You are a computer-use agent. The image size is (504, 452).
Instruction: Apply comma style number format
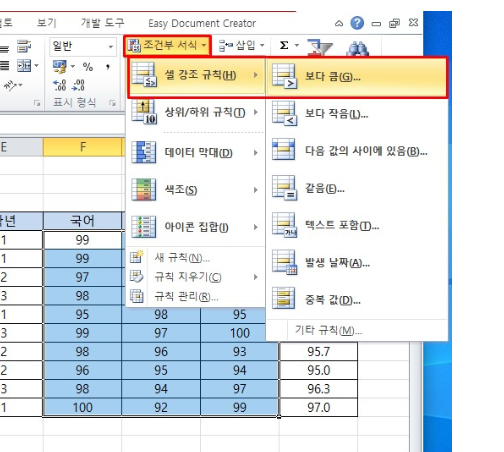[x=108, y=67]
